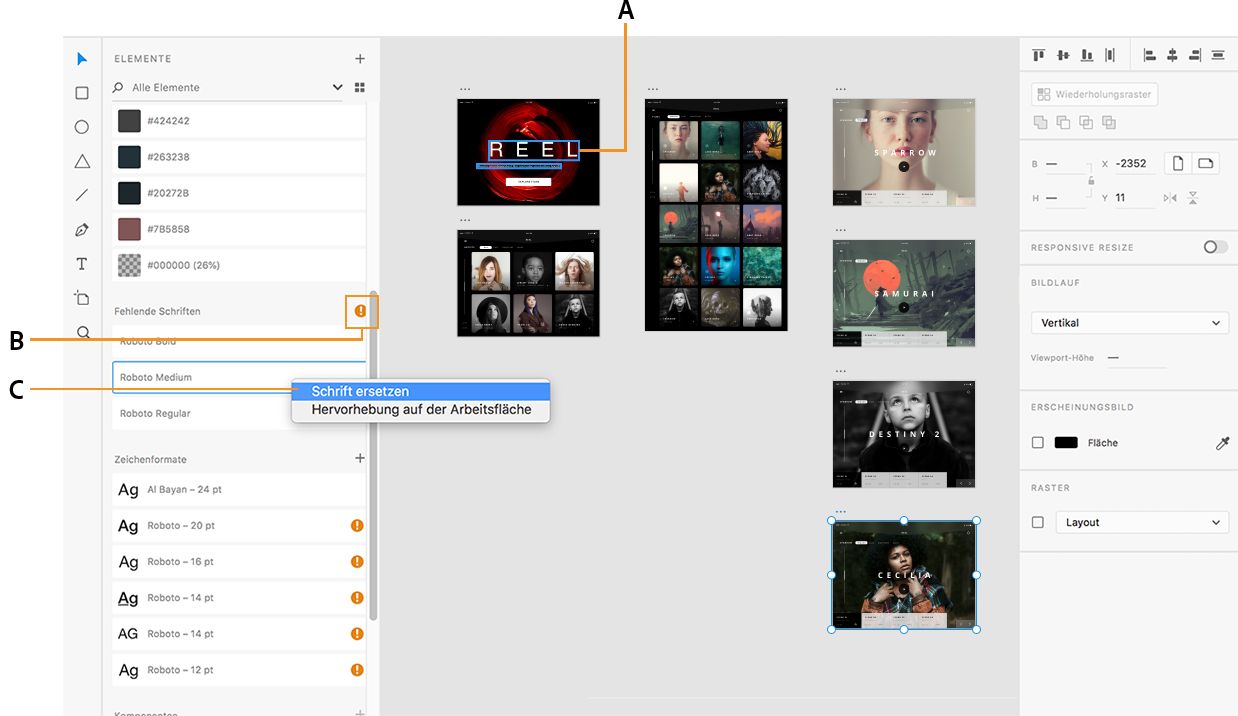Open the Layout grid dropdown
The height and width of the screenshot is (716, 1238).
pos(1142,522)
